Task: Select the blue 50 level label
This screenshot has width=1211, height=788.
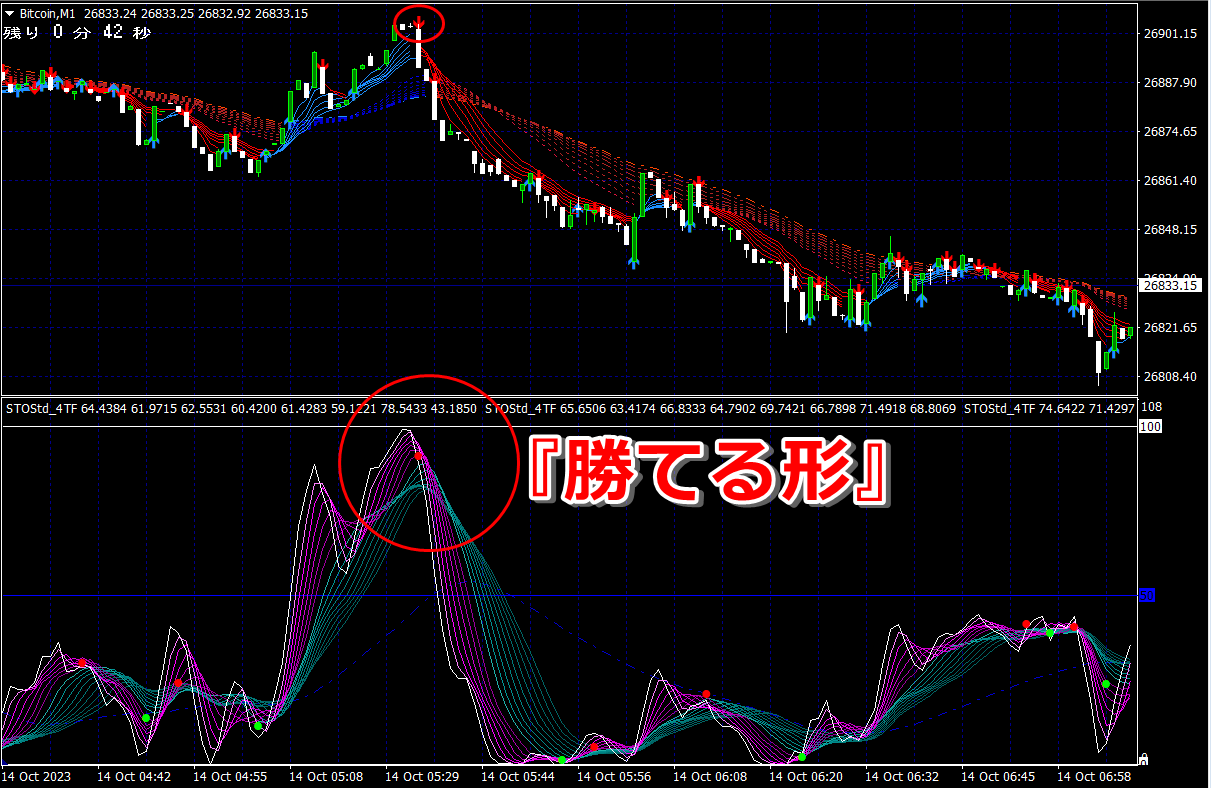Action: click(1148, 596)
